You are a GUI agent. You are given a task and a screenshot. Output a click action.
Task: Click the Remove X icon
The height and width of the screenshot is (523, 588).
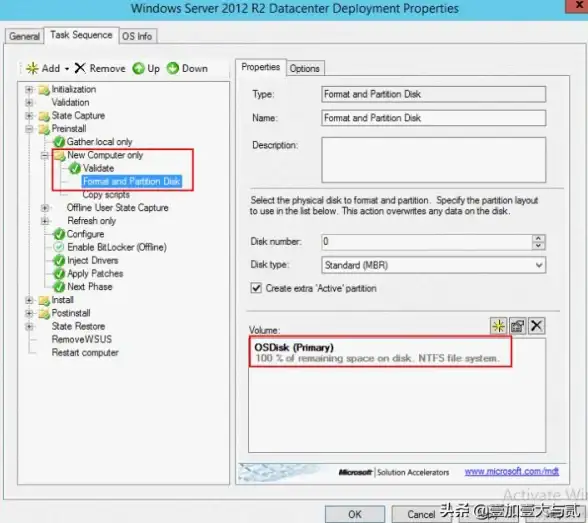80,68
